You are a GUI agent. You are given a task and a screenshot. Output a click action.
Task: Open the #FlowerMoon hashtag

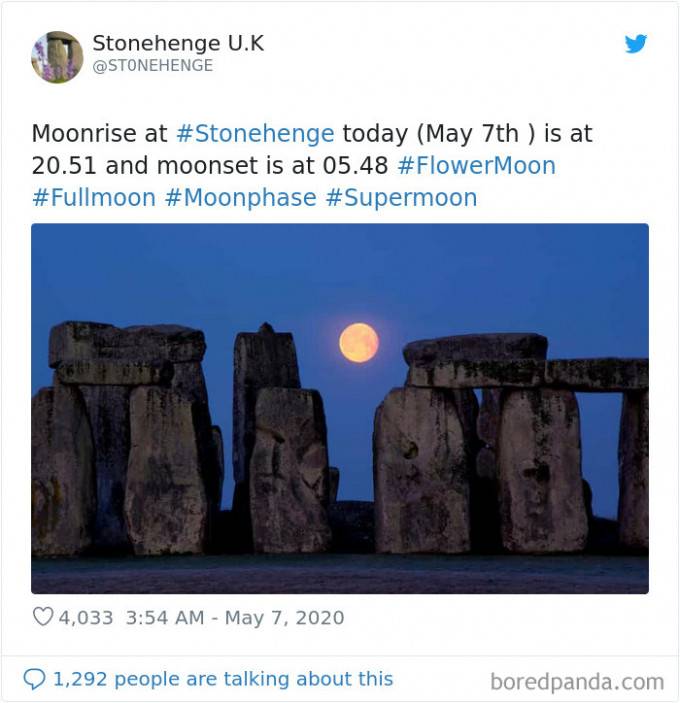[476, 165]
